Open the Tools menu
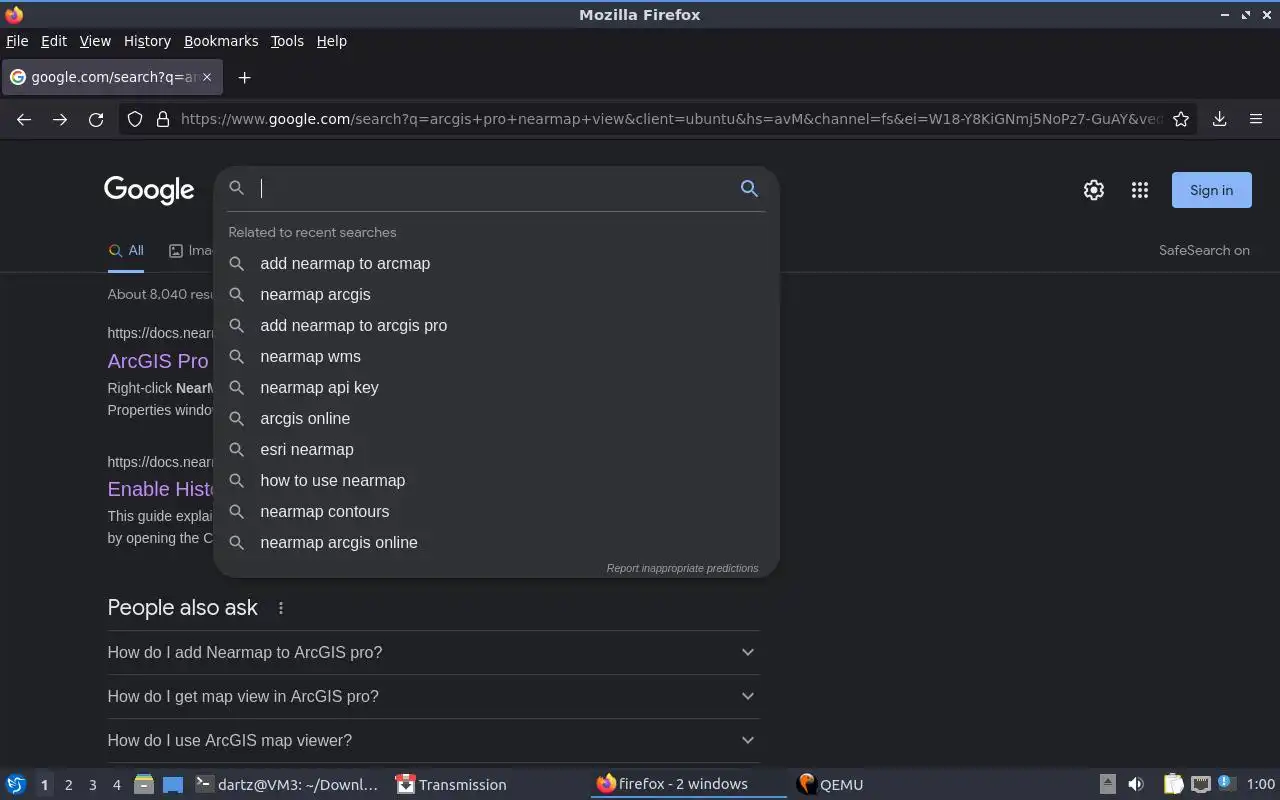The width and height of the screenshot is (1280, 800). coord(287,41)
